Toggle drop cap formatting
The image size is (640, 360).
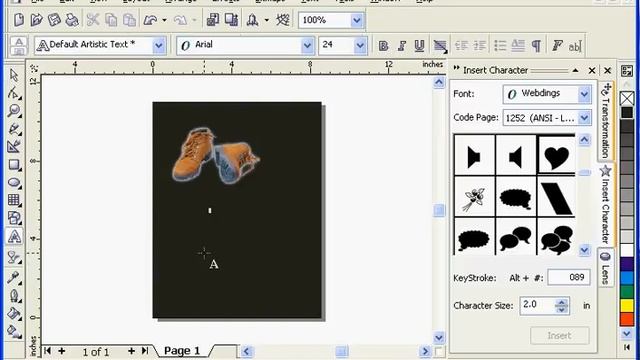click(518, 45)
